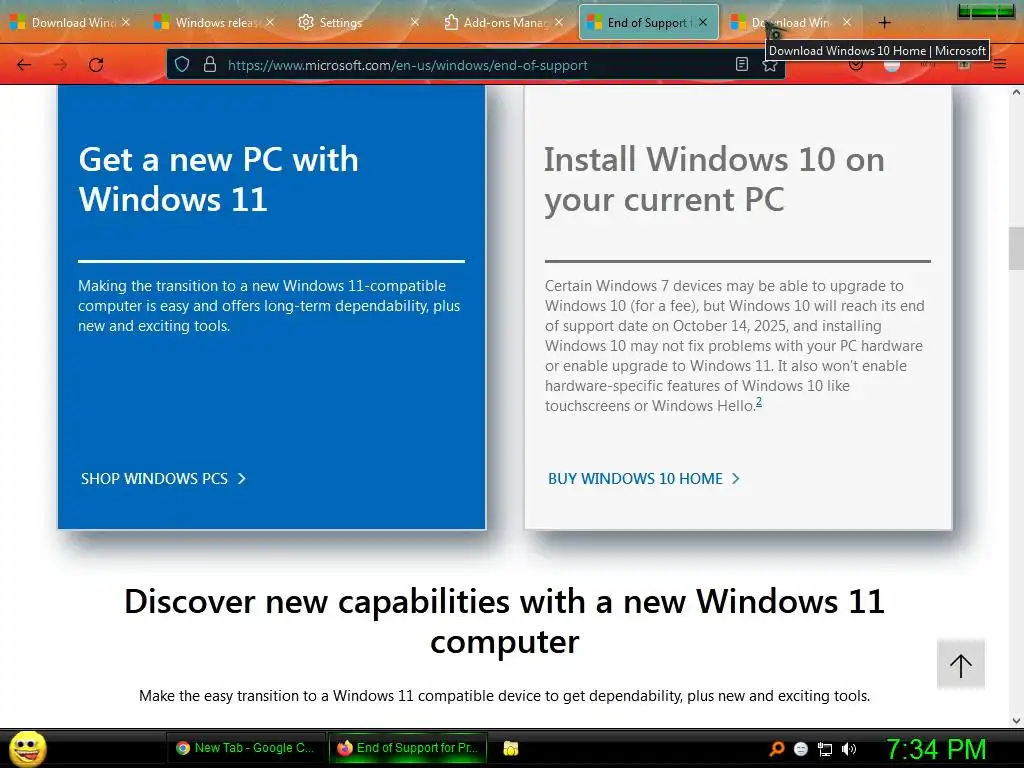The image size is (1024, 768).
Task: Close the first Download Windows tab
Action: pyautogui.click(x=126, y=22)
